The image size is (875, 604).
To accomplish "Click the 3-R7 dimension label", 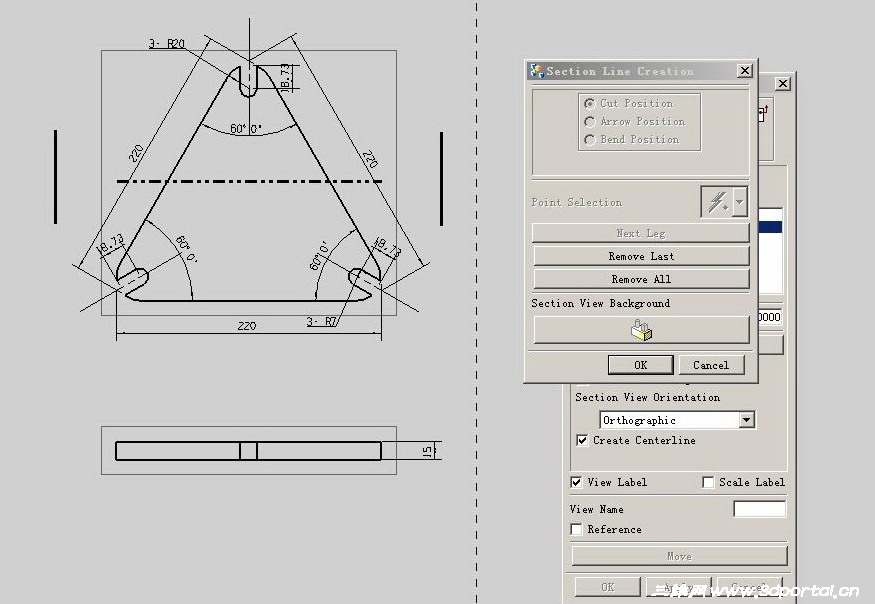I will (x=322, y=322).
